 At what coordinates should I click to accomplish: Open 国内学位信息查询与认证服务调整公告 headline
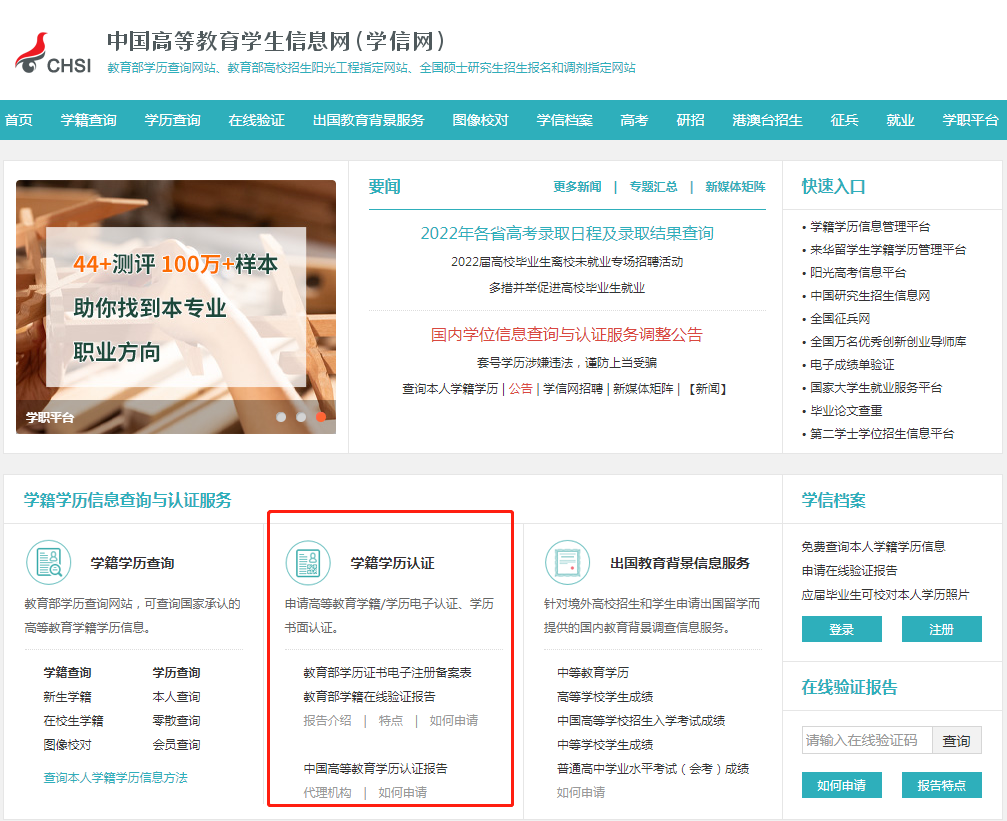point(567,335)
